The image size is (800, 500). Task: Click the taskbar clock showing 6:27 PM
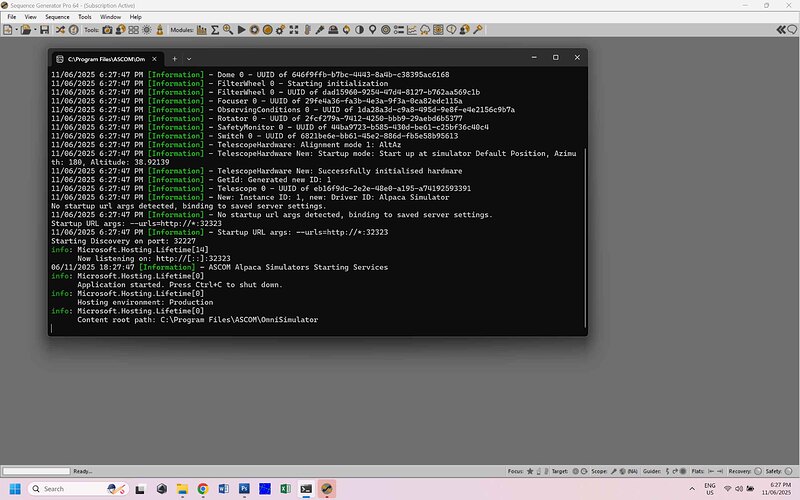click(776, 489)
